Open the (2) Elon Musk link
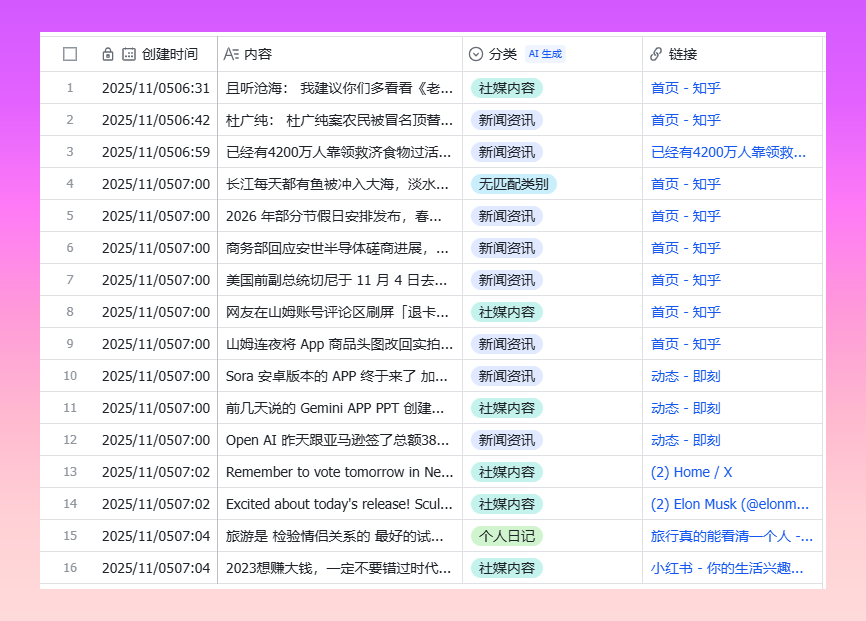The width and height of the screenshot is (866, 621). [730, 504]
